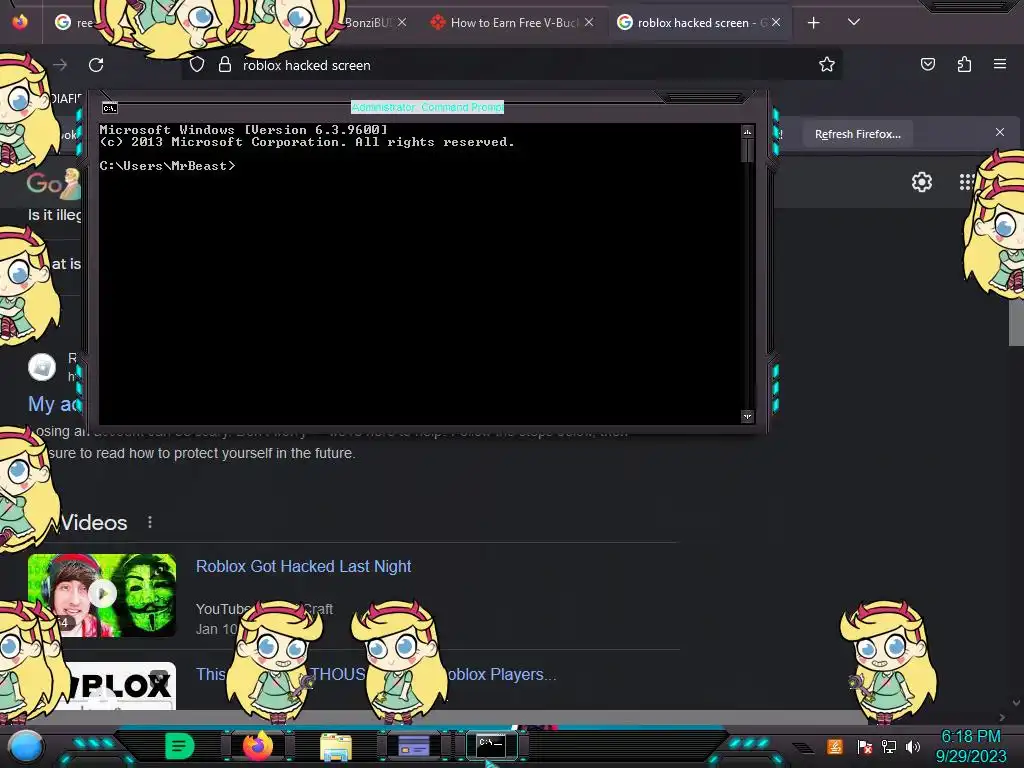
Task: Open the Start orb on the taskbar
Action: [x=25, y=746]
